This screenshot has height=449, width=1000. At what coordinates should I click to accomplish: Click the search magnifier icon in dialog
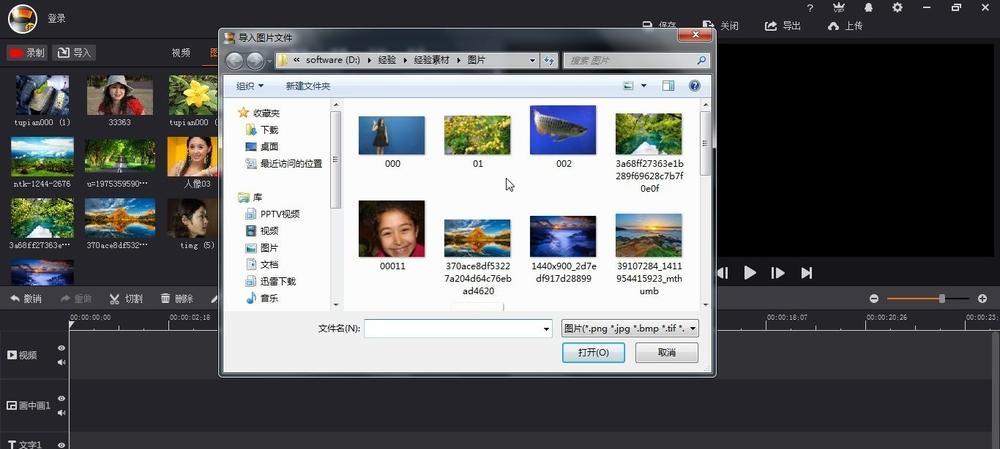701,61
